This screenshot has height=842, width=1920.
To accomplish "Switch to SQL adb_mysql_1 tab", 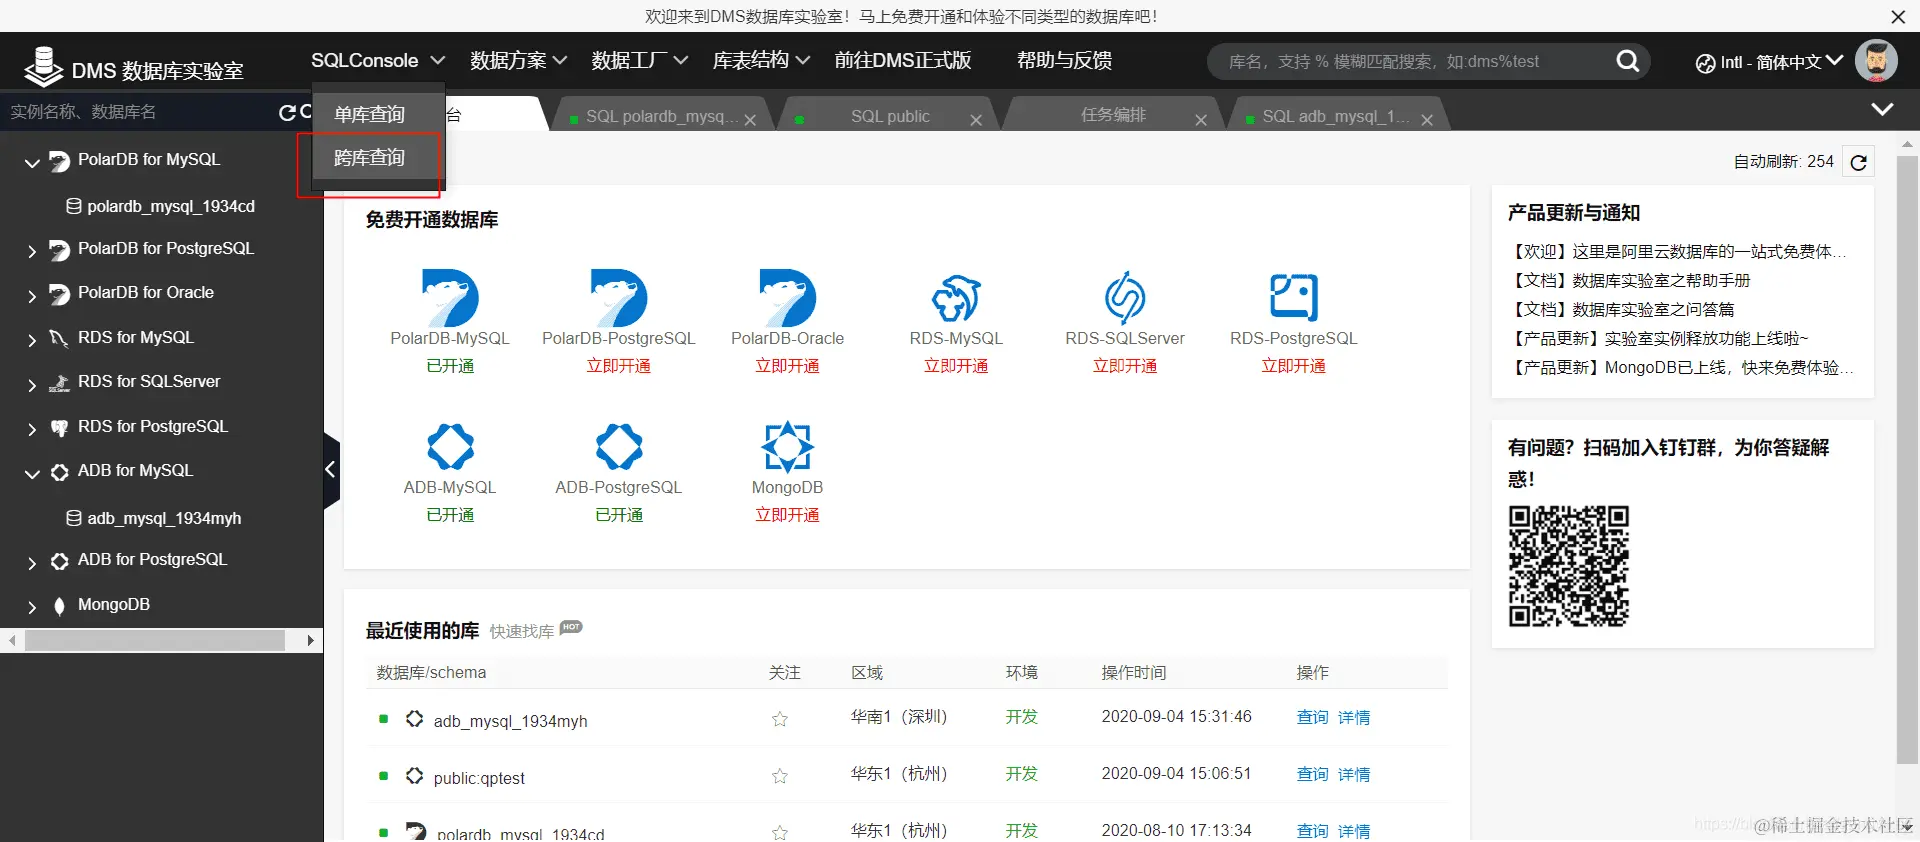I will [x=1336, y=116].
